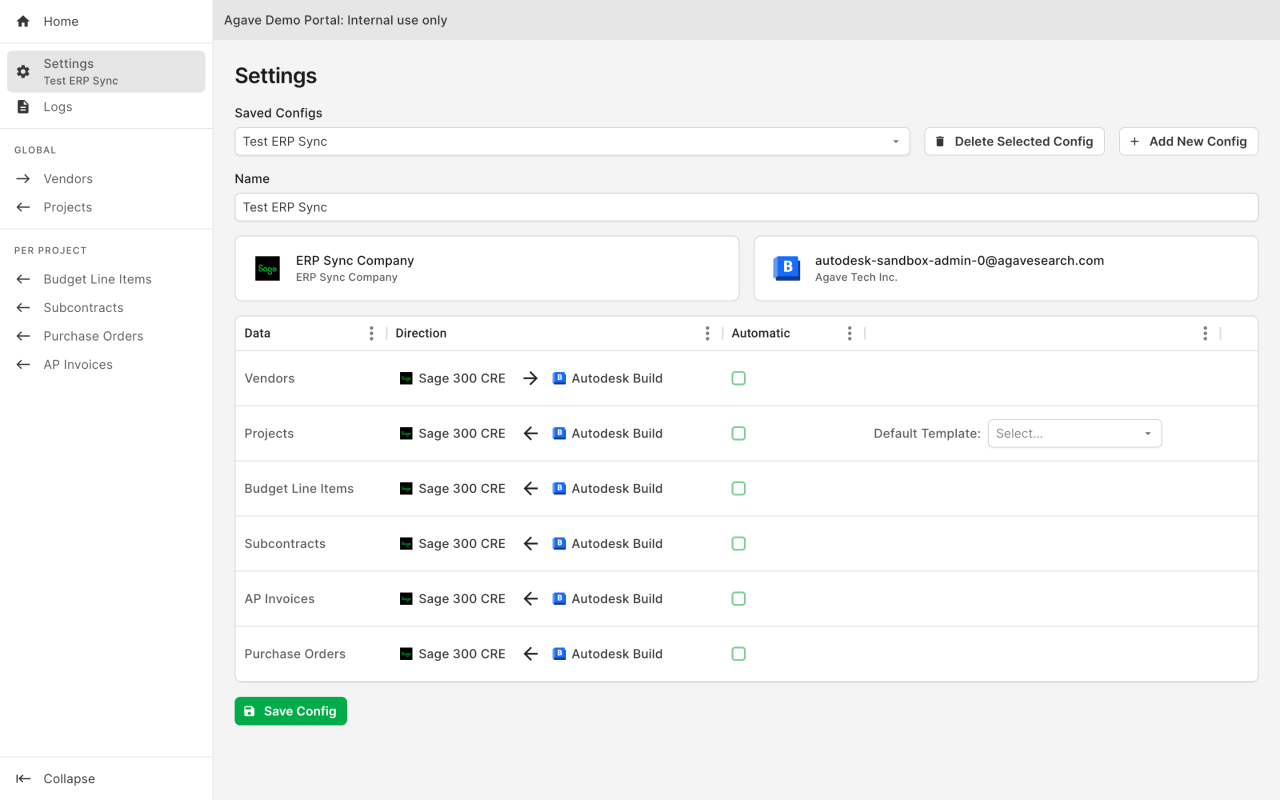This screenshot has height=800, width=1280.
Task: Open Subcontracts in the sidebar
Action: click(x=106, y=308)
